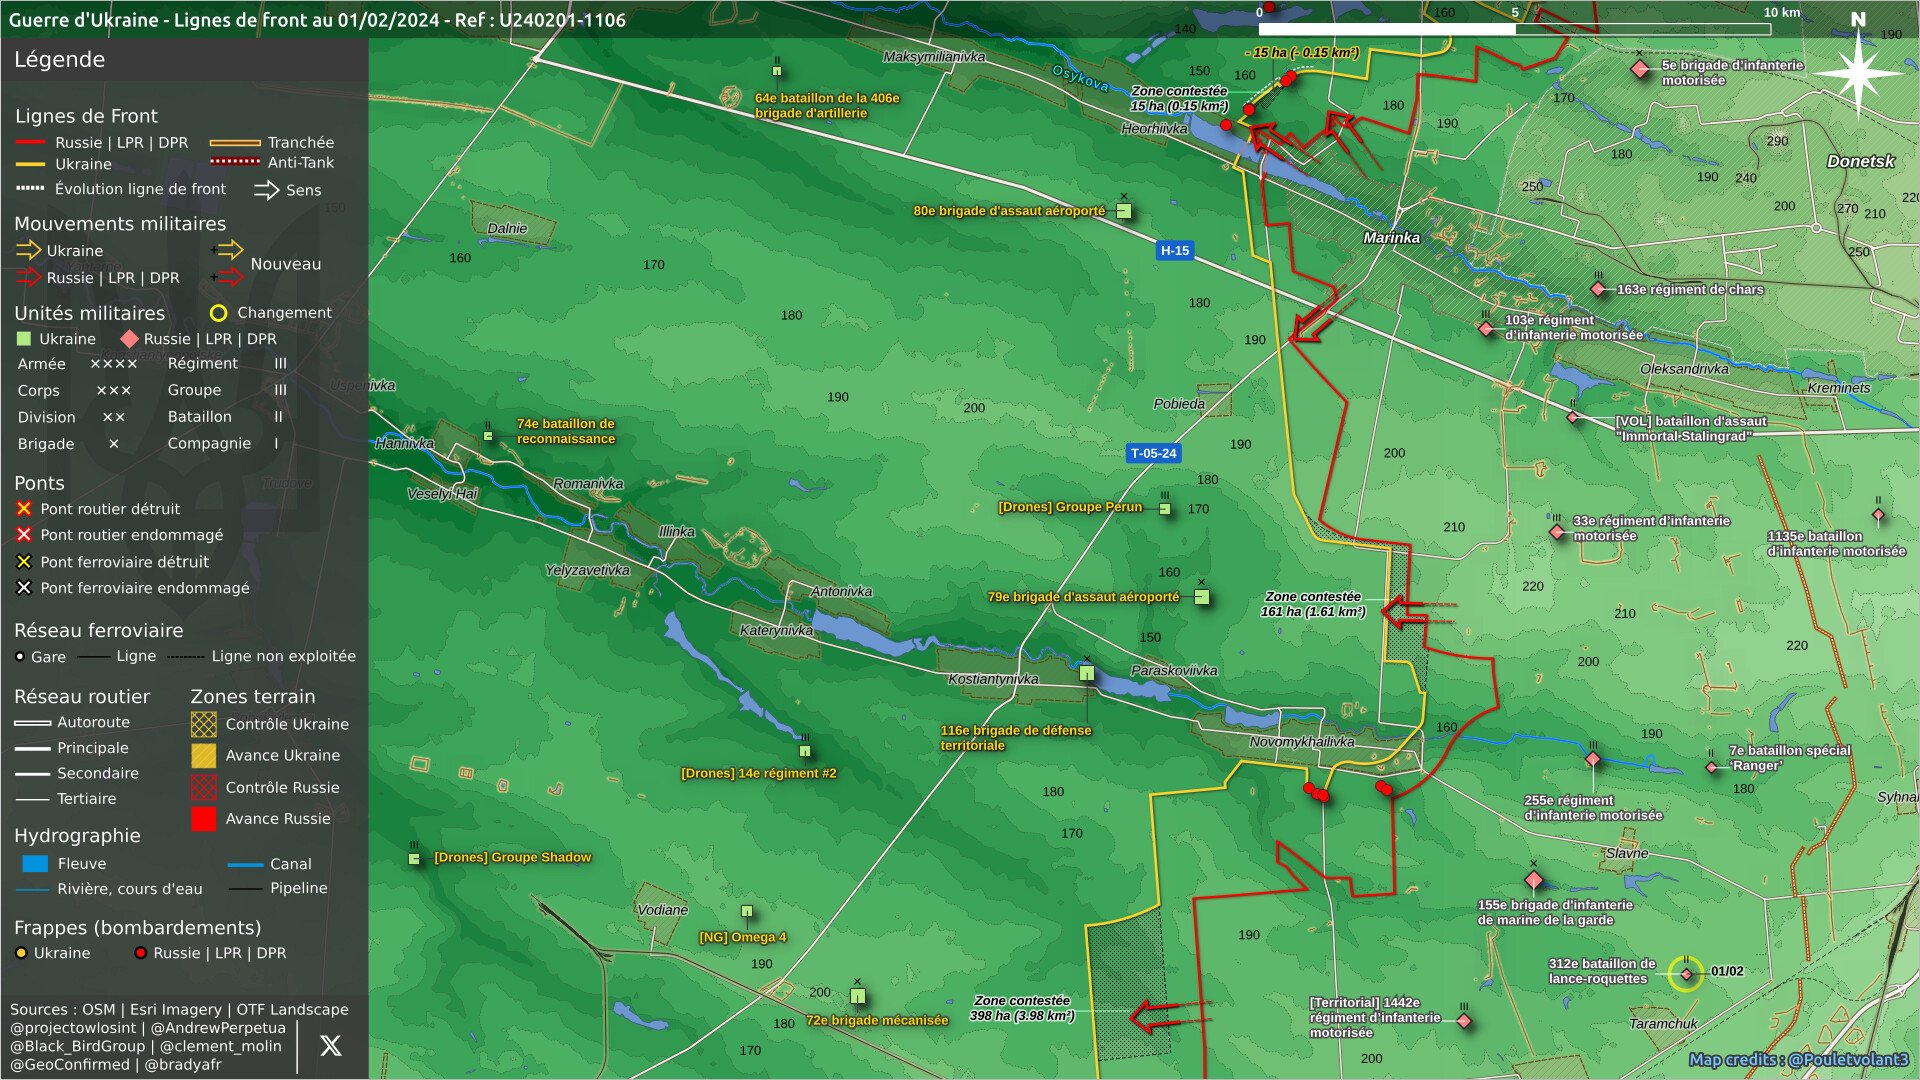Screen dimensions: 1920x1080
Task: Click the X (Twitter) logo icon
Action: pos(330,1046)
